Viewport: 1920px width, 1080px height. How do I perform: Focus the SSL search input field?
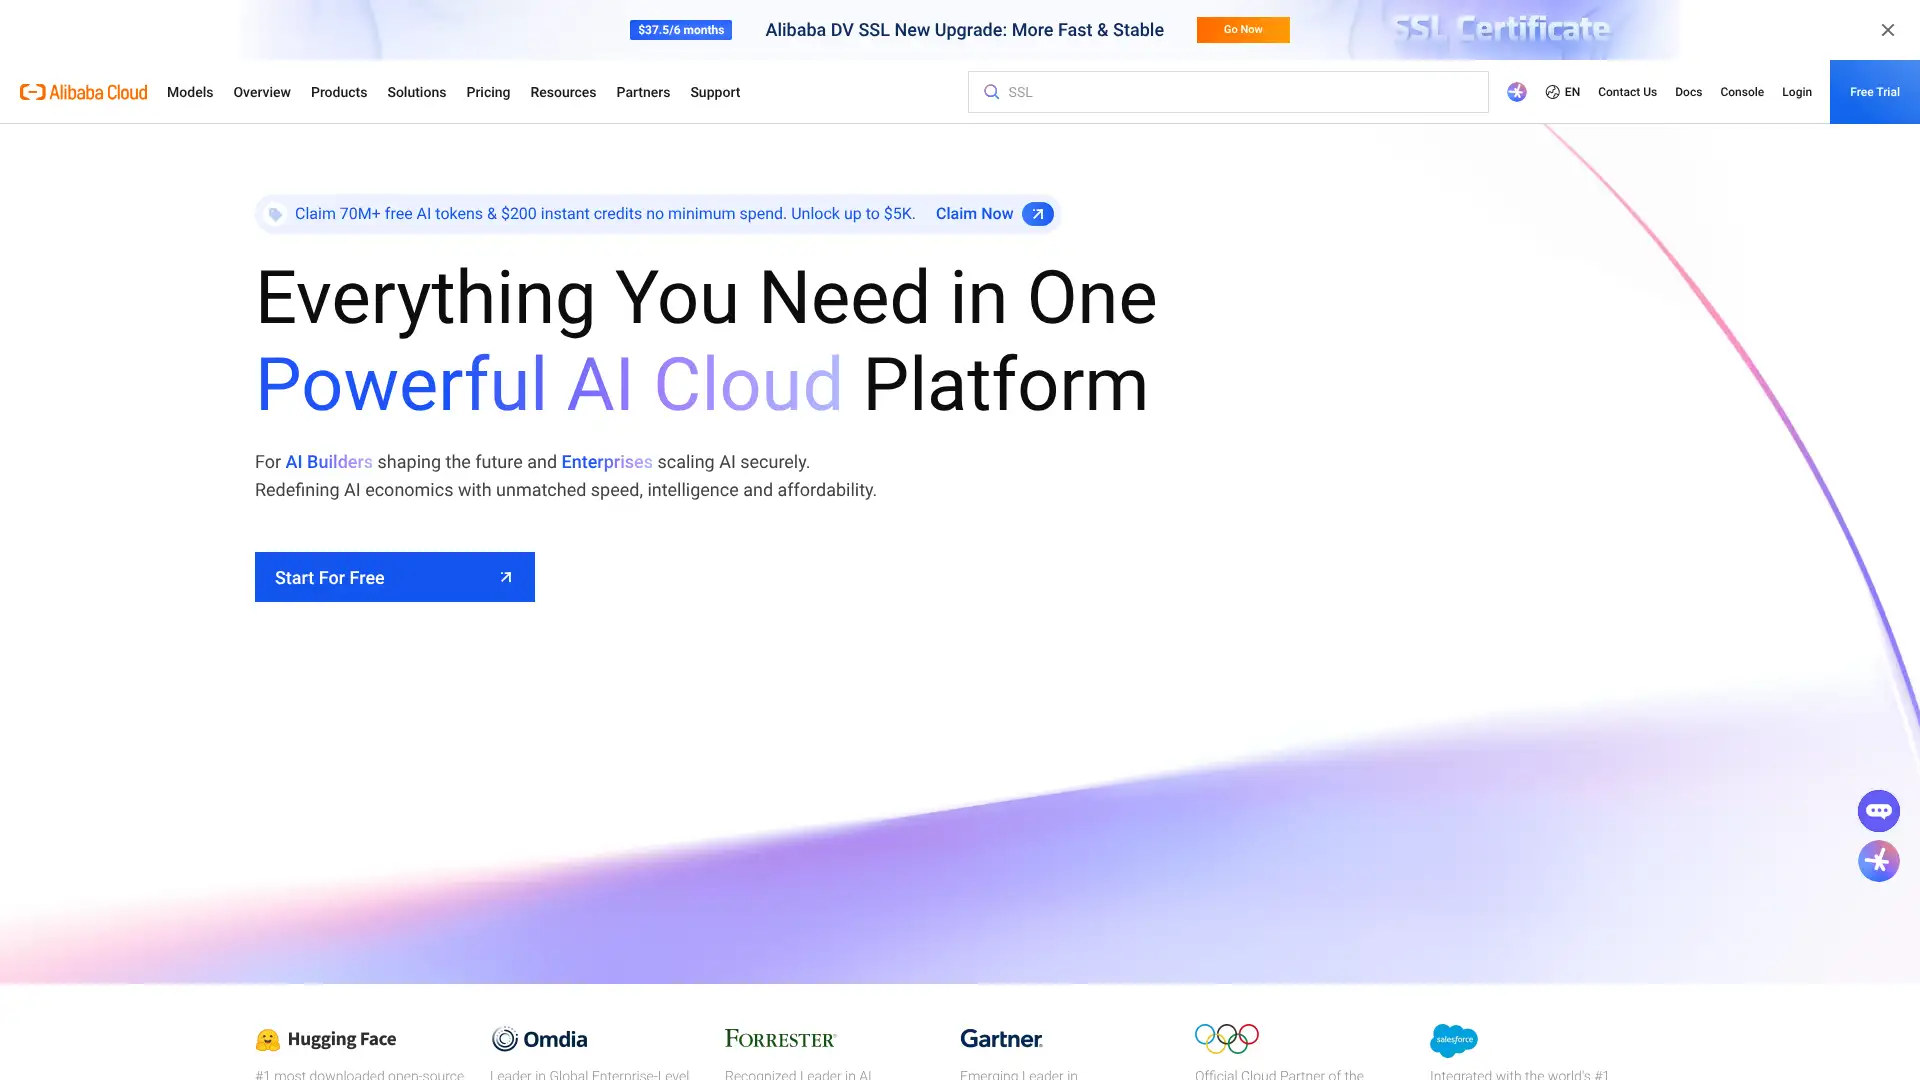coord(1228,92)
